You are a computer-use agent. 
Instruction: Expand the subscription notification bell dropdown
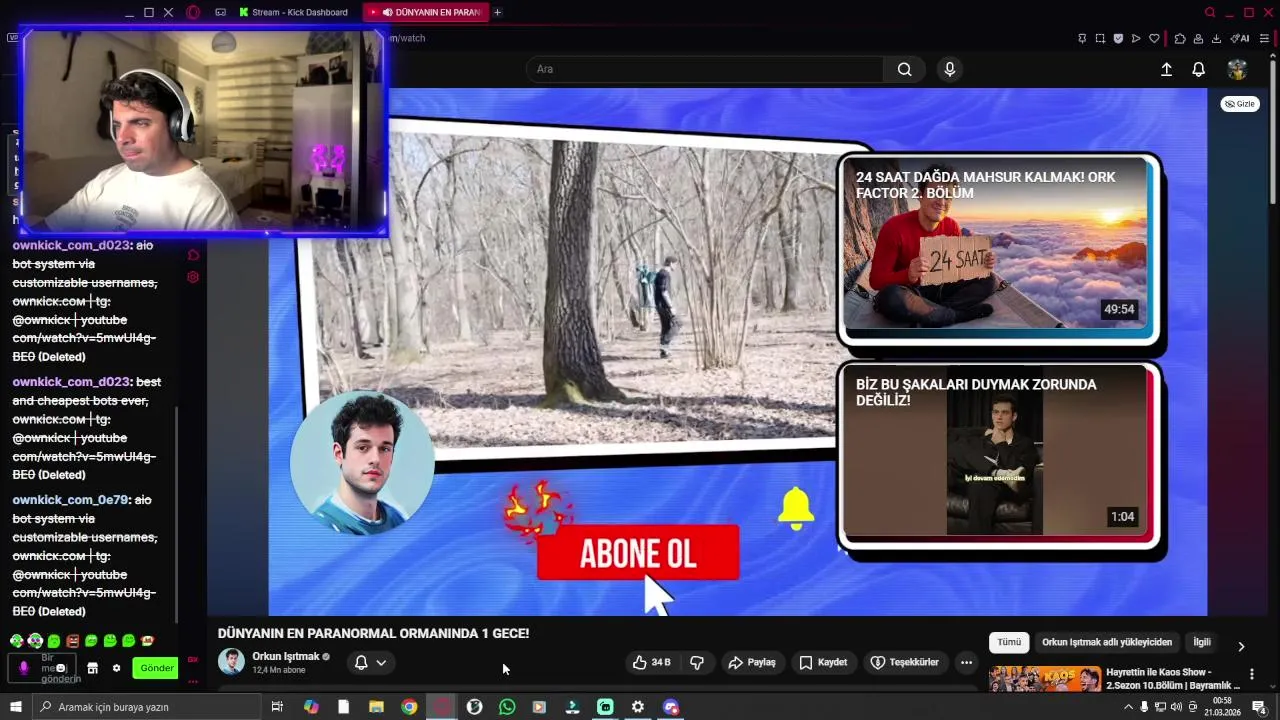point(370,662)
